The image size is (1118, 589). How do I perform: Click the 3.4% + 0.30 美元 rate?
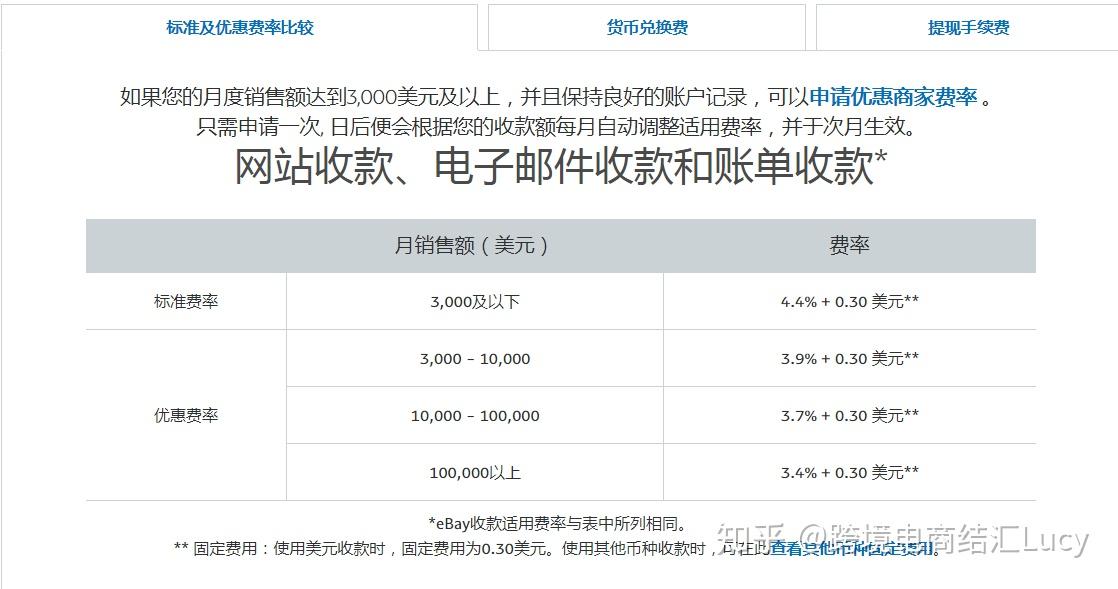point(849,473)
